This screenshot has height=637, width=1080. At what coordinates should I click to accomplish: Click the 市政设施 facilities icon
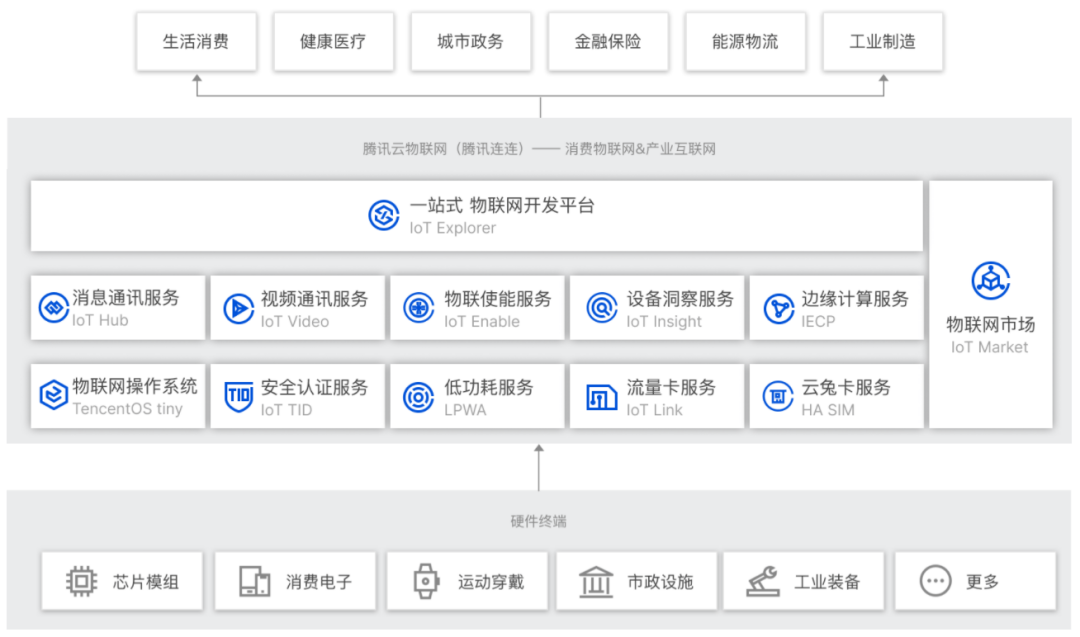(595, 581)
